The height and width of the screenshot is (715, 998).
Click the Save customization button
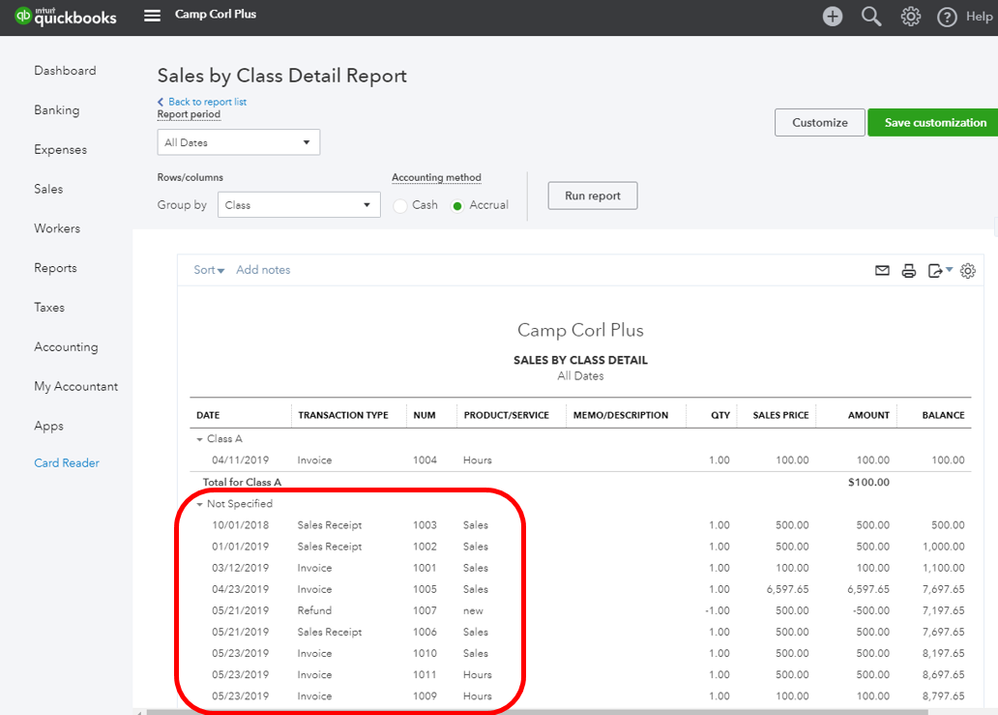pyautogui.click(x=935, y=122)
